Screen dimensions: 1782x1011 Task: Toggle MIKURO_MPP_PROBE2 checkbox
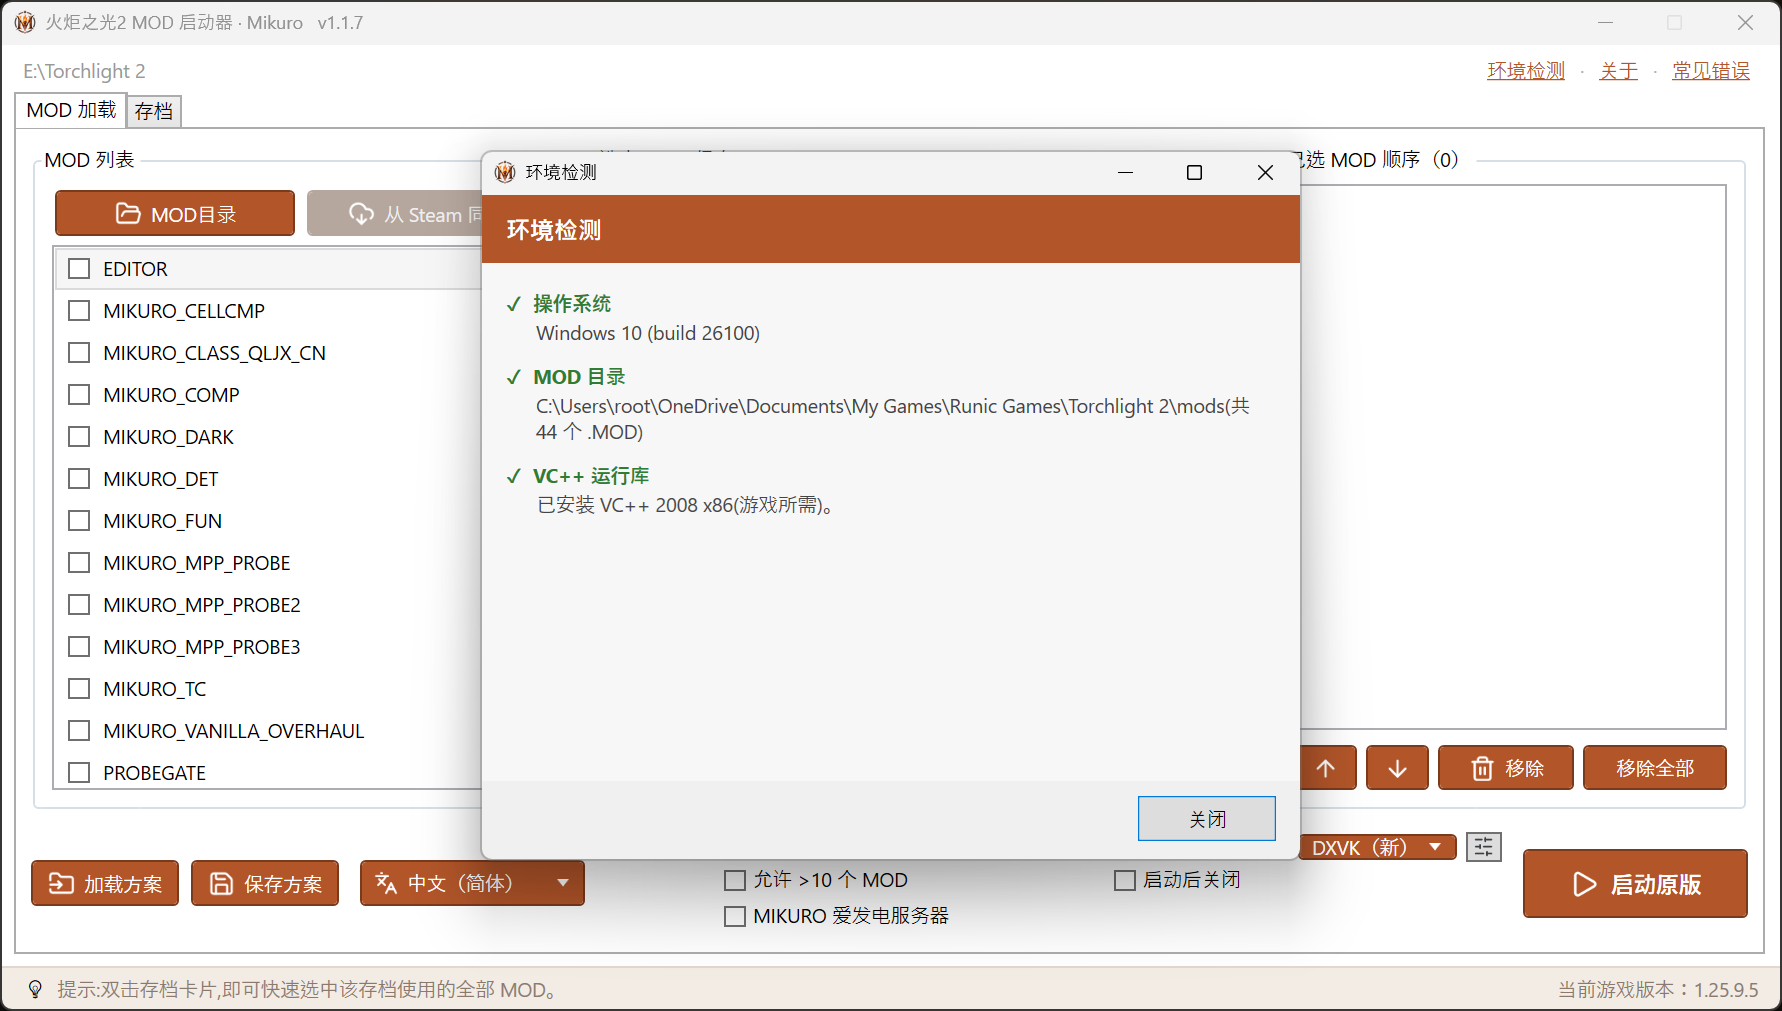(x=79, y=605)
